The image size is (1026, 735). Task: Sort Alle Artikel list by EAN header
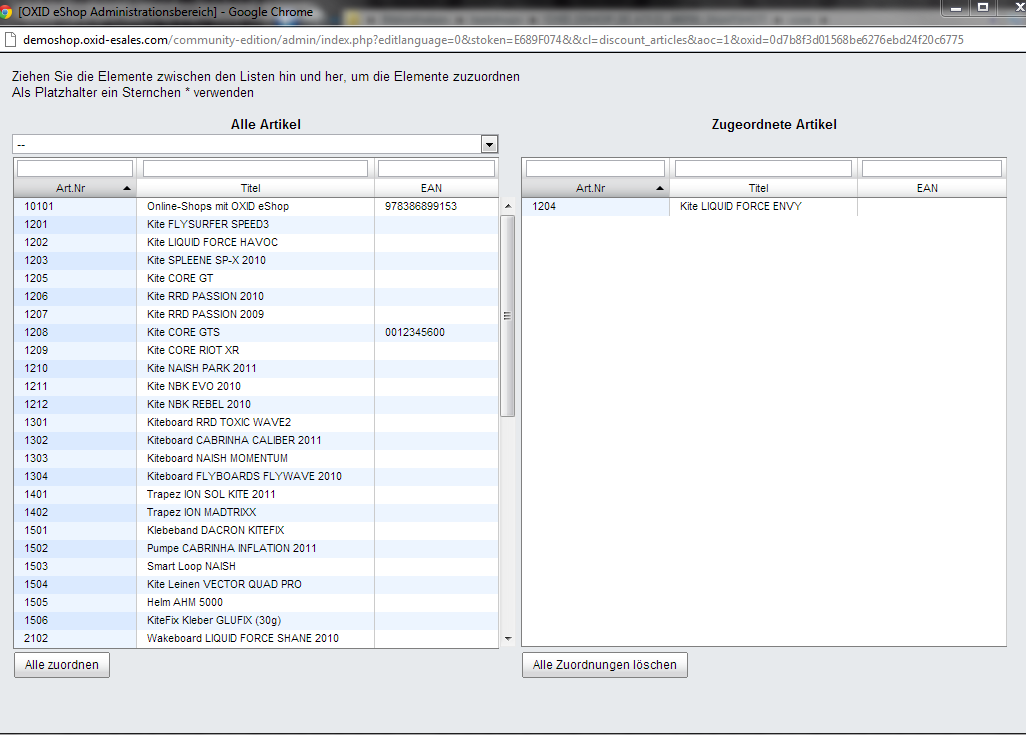click(x=431, y=188)
